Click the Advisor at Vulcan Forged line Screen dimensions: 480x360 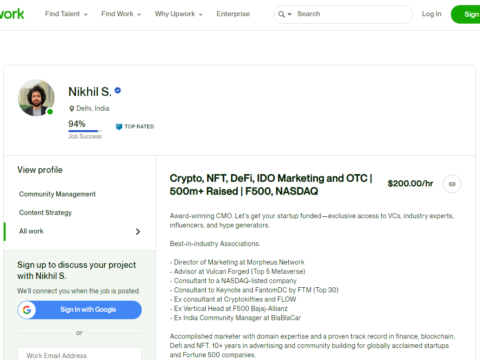tap(237, 271)
